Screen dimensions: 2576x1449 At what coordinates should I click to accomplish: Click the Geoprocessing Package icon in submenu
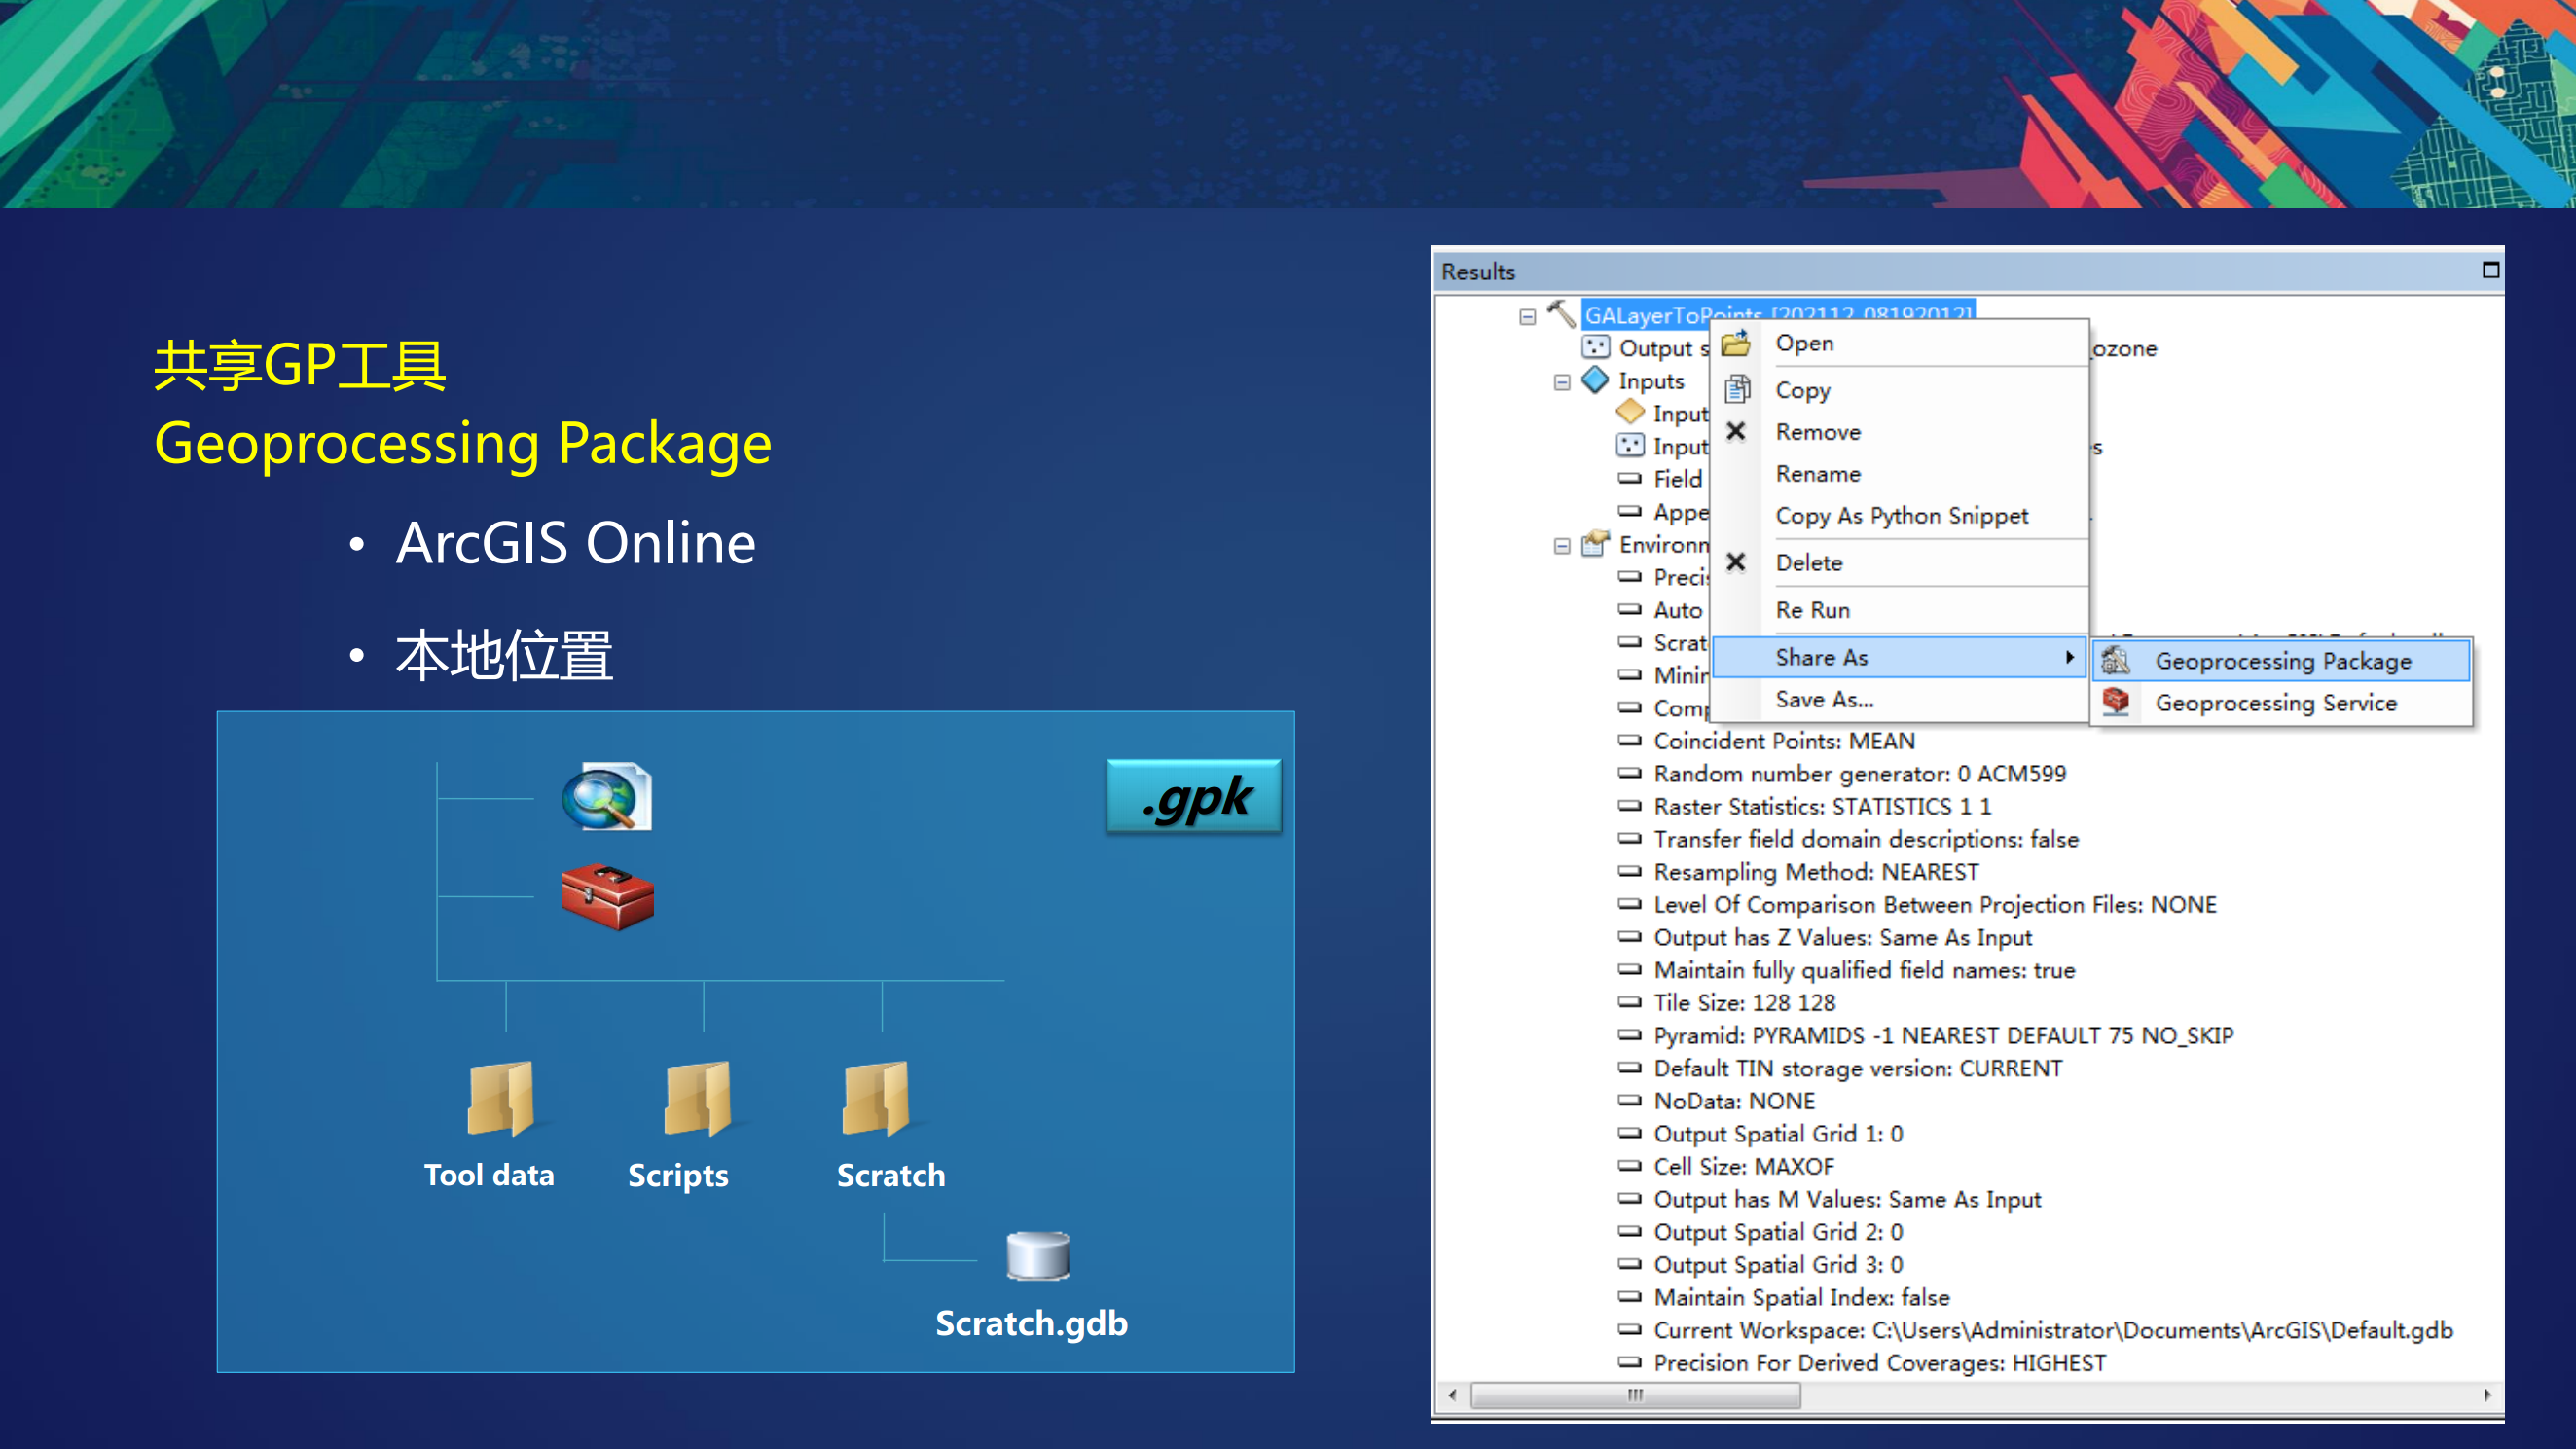[2115, 660]
